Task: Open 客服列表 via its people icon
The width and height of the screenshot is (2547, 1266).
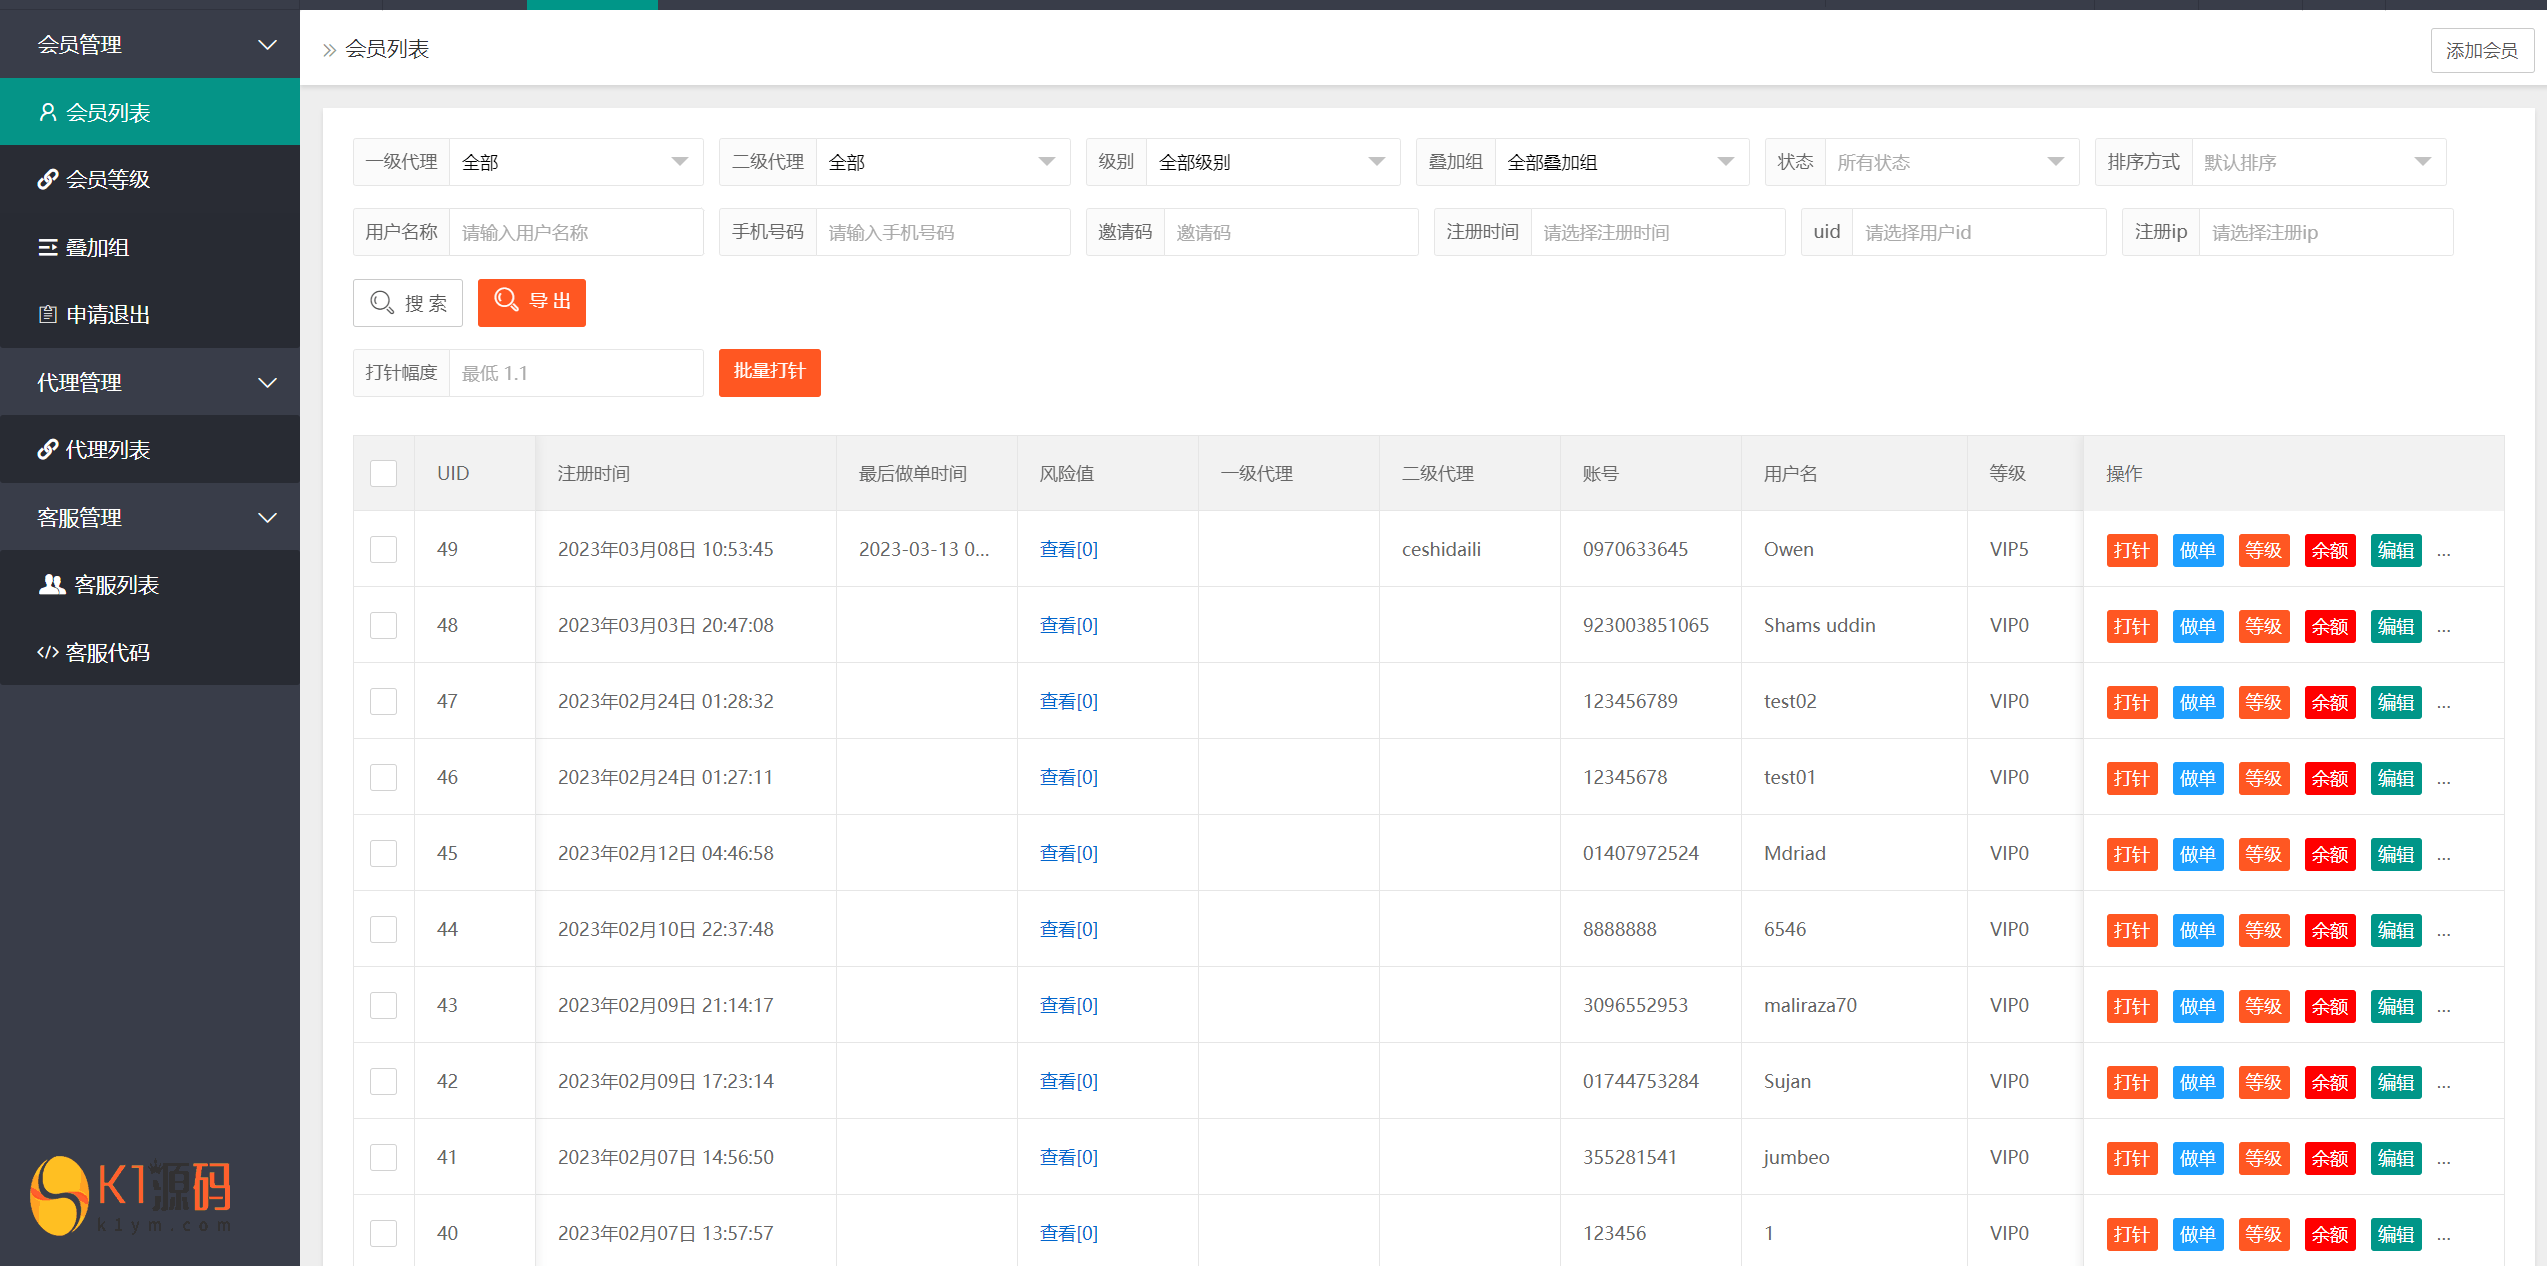Action: coord(52,584)
